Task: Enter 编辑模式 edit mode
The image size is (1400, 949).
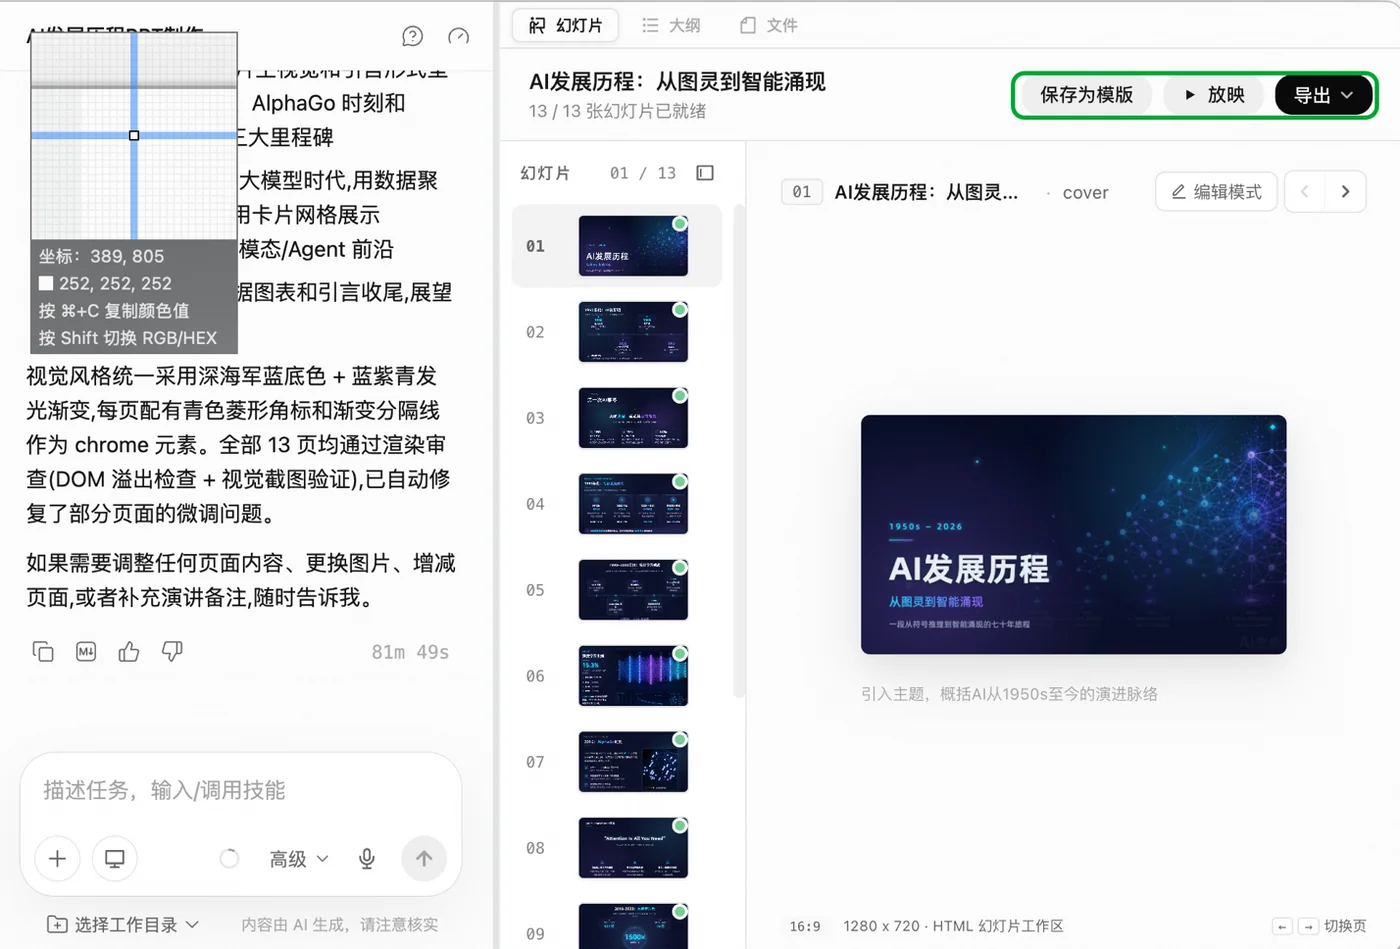Action: (x=1216, y=191)
